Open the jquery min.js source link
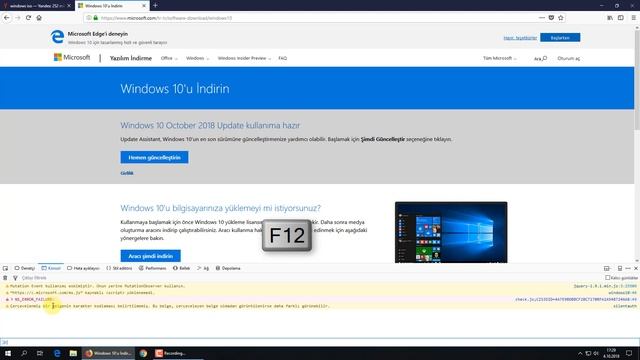This screenshot has width=640, height=360. (605, 286)
